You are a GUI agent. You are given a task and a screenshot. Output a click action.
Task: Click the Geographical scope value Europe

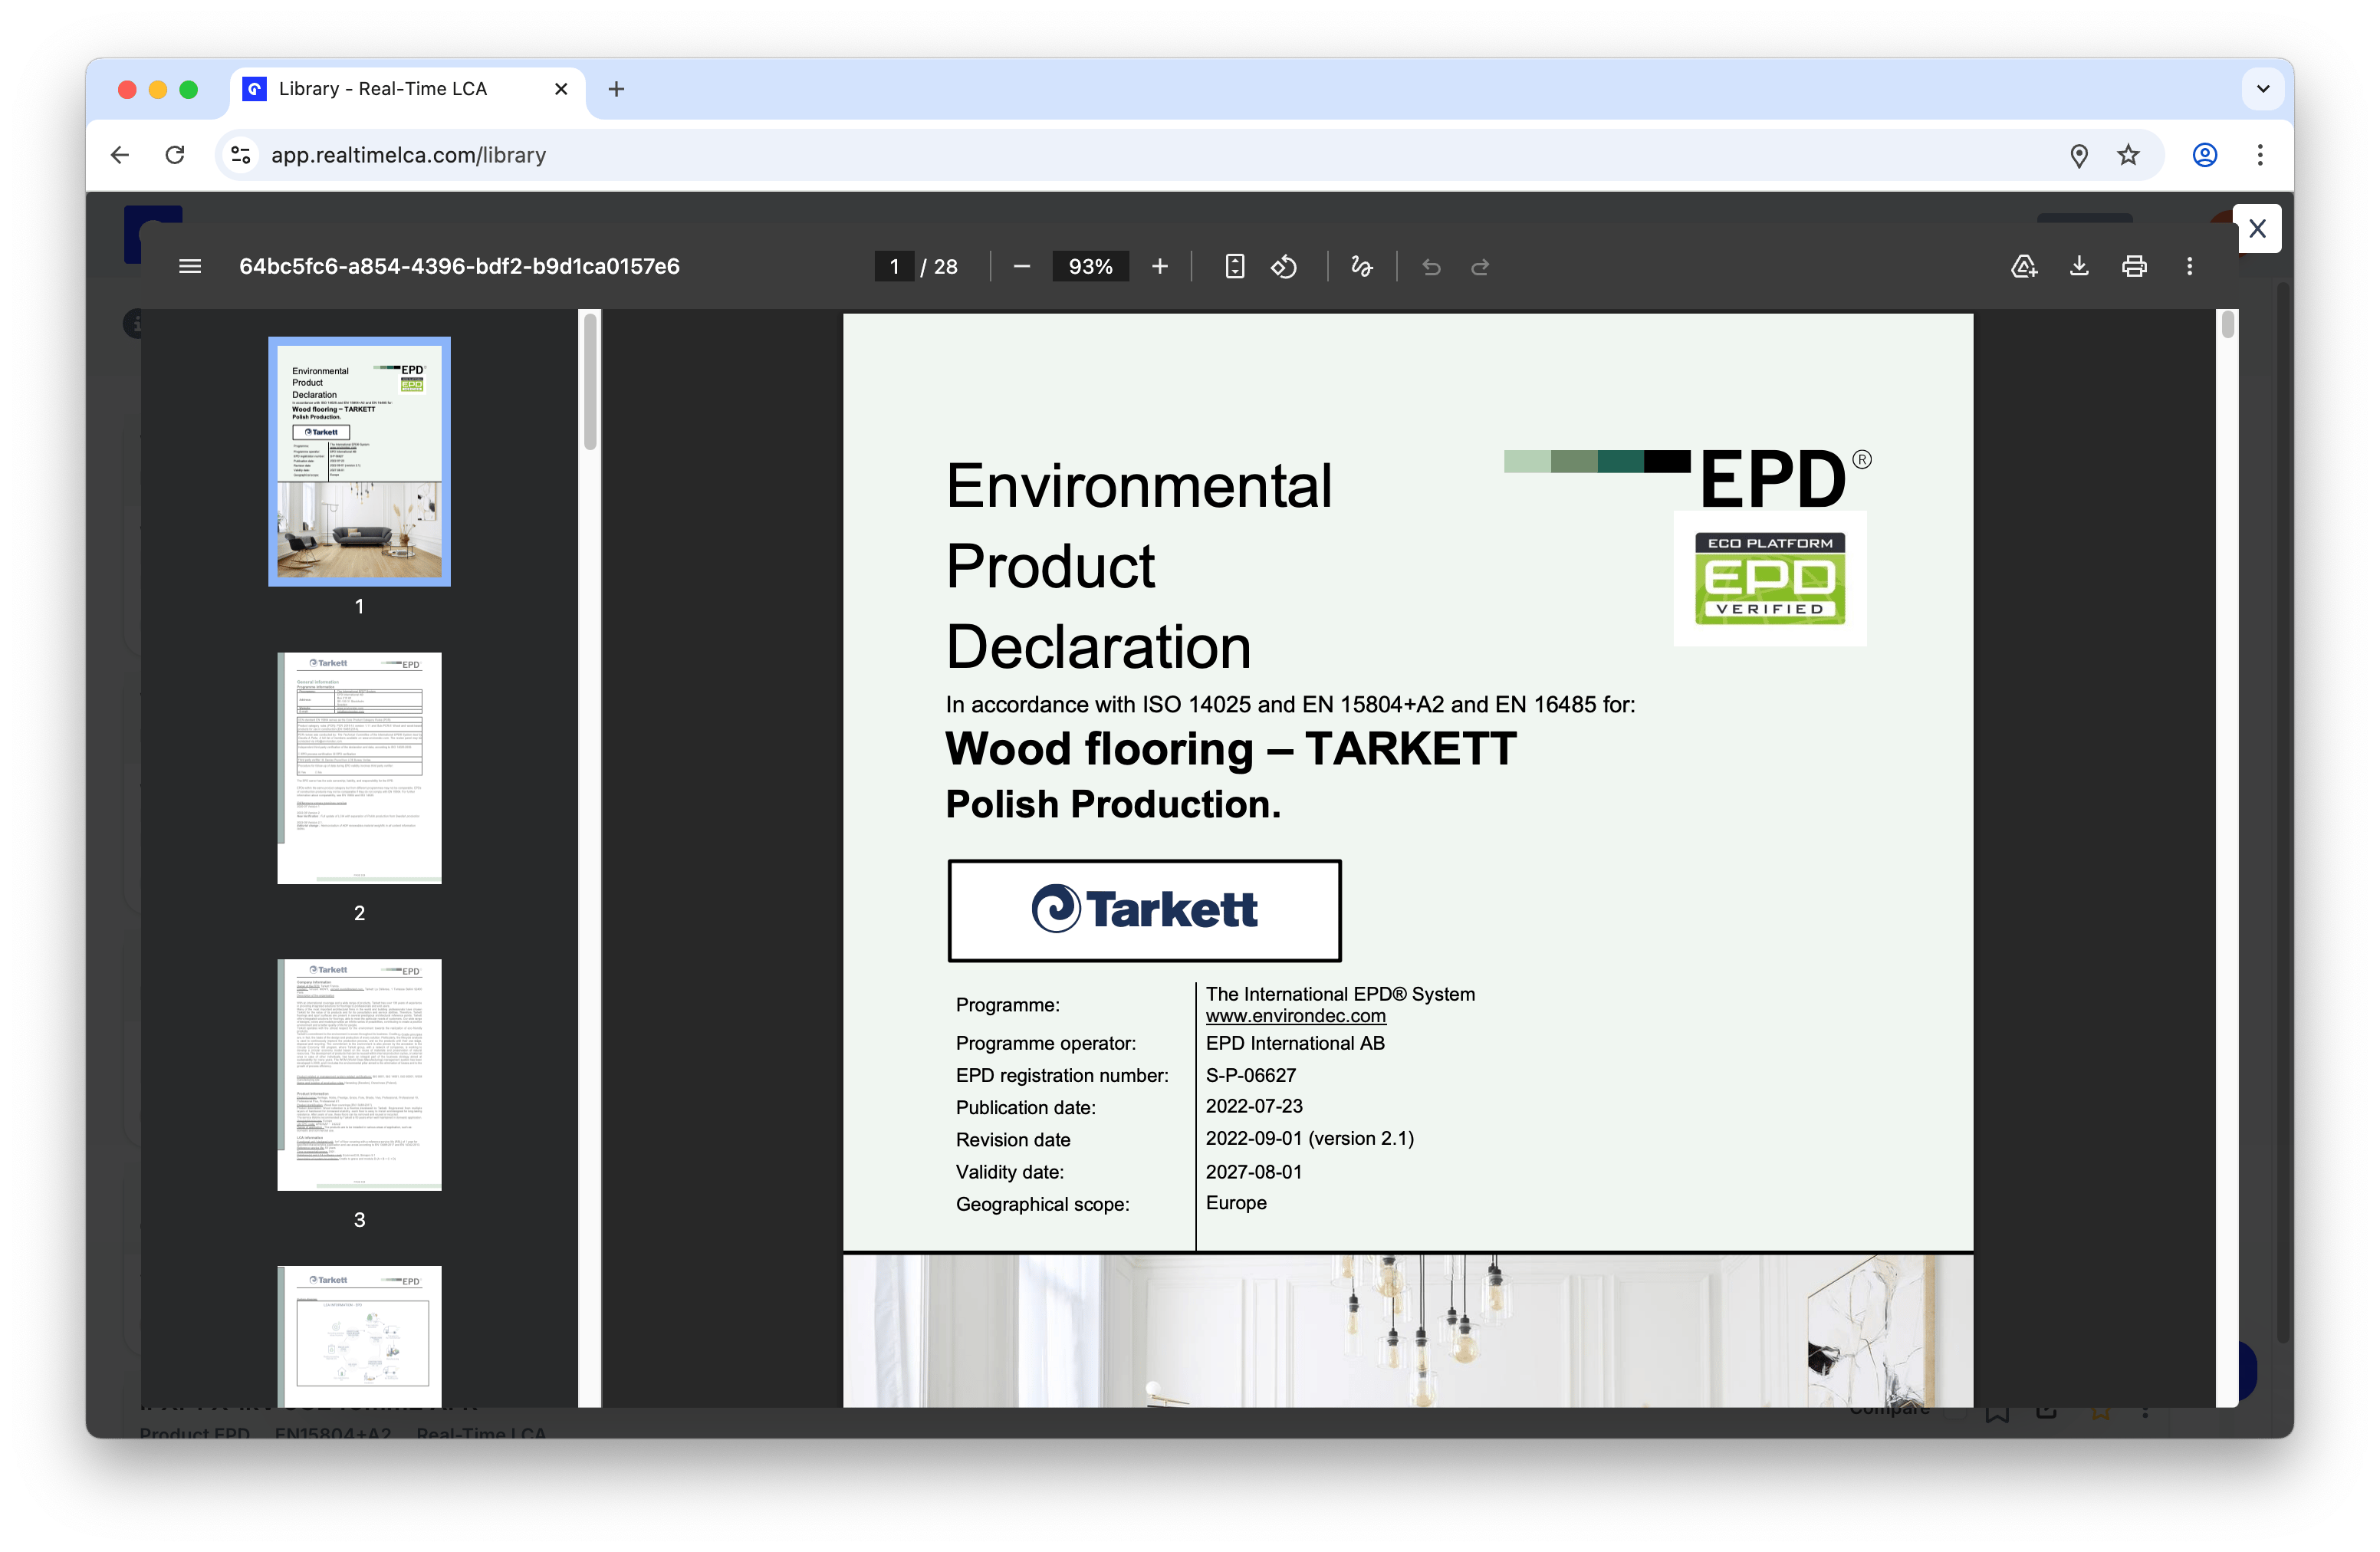point(1236,1203)
